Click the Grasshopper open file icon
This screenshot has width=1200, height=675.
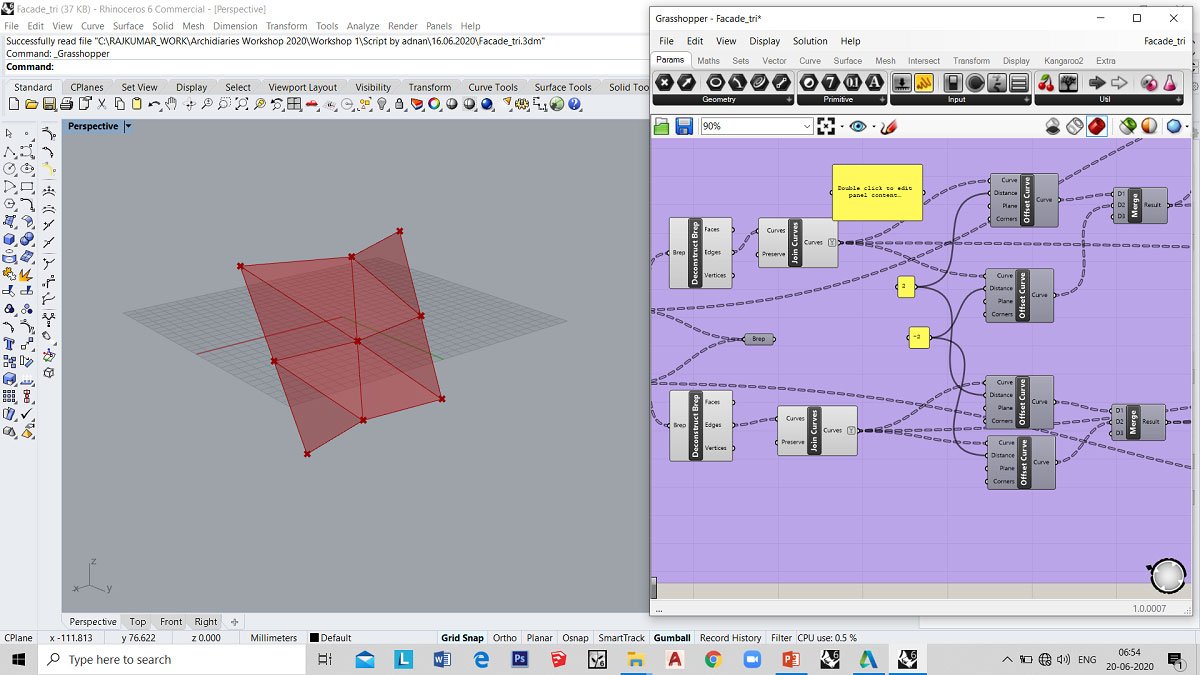[x=661, y=126]
